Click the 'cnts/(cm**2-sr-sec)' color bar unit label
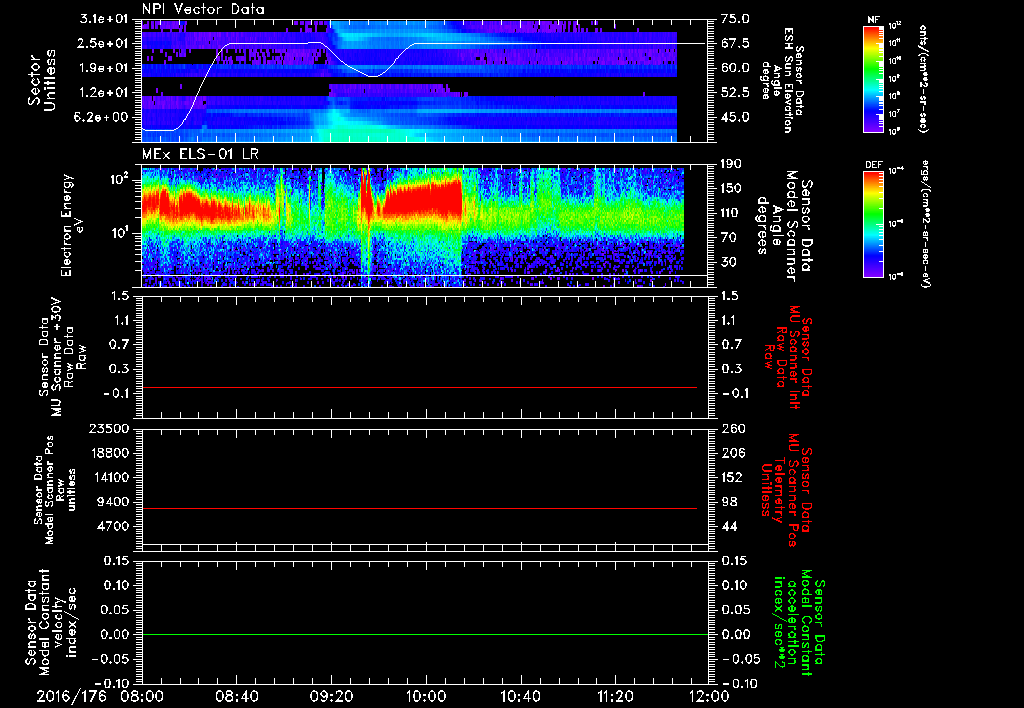This screenshot has width=1024, height=708. pos(923,78)
